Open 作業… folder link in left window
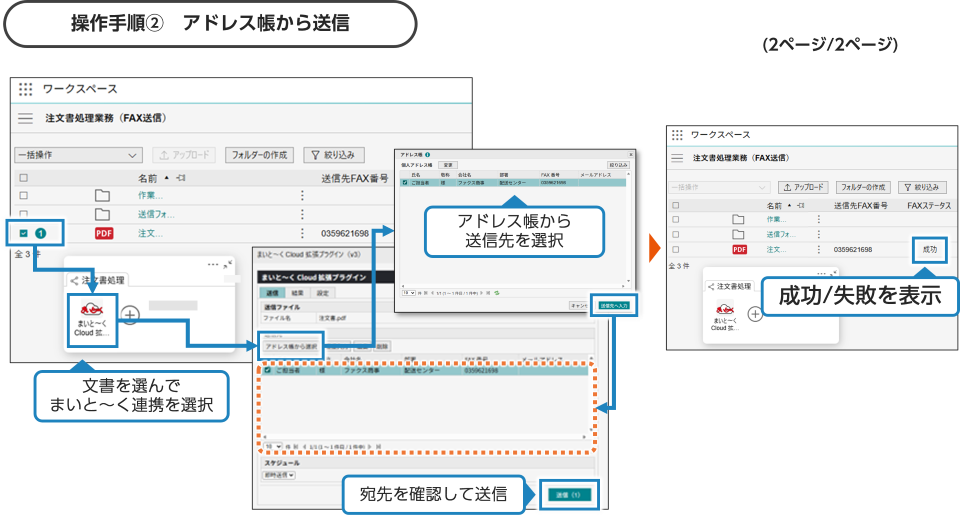The width and height of the screenshot is (960, 516). click(x=150, y=196)
